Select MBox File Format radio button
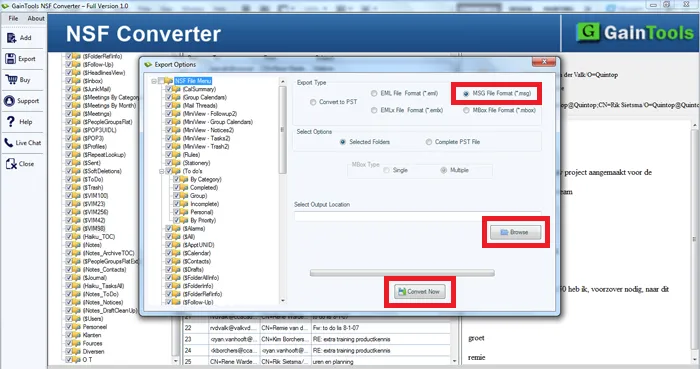Image resolution: width=700 pixels, height=369 pixels. pos(466,110)
